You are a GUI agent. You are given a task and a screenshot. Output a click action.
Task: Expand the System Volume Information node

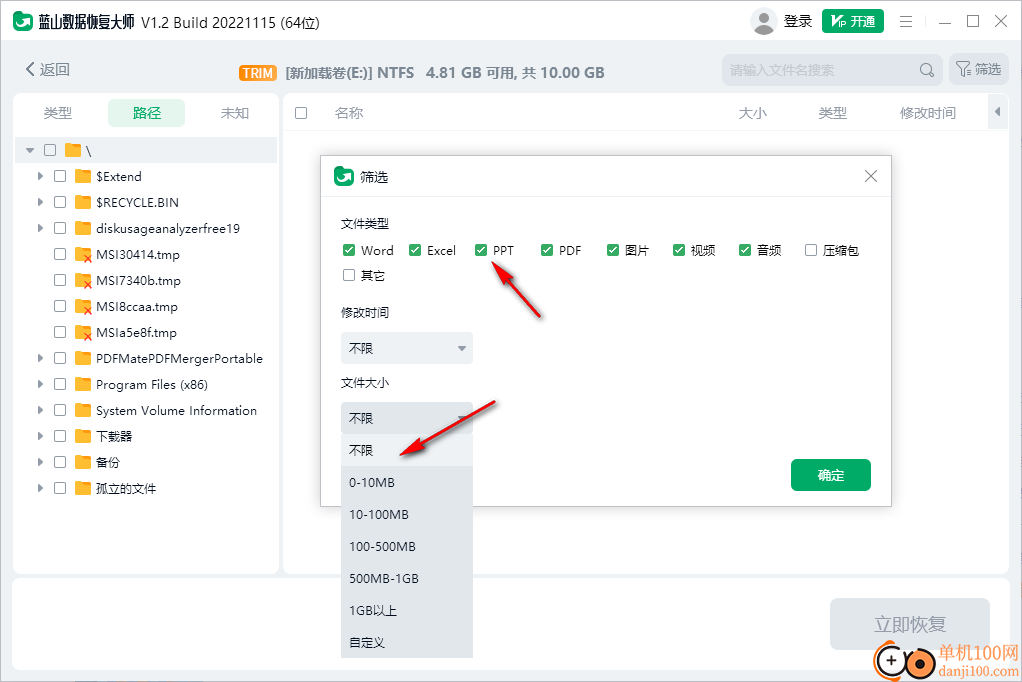(40, 410)
